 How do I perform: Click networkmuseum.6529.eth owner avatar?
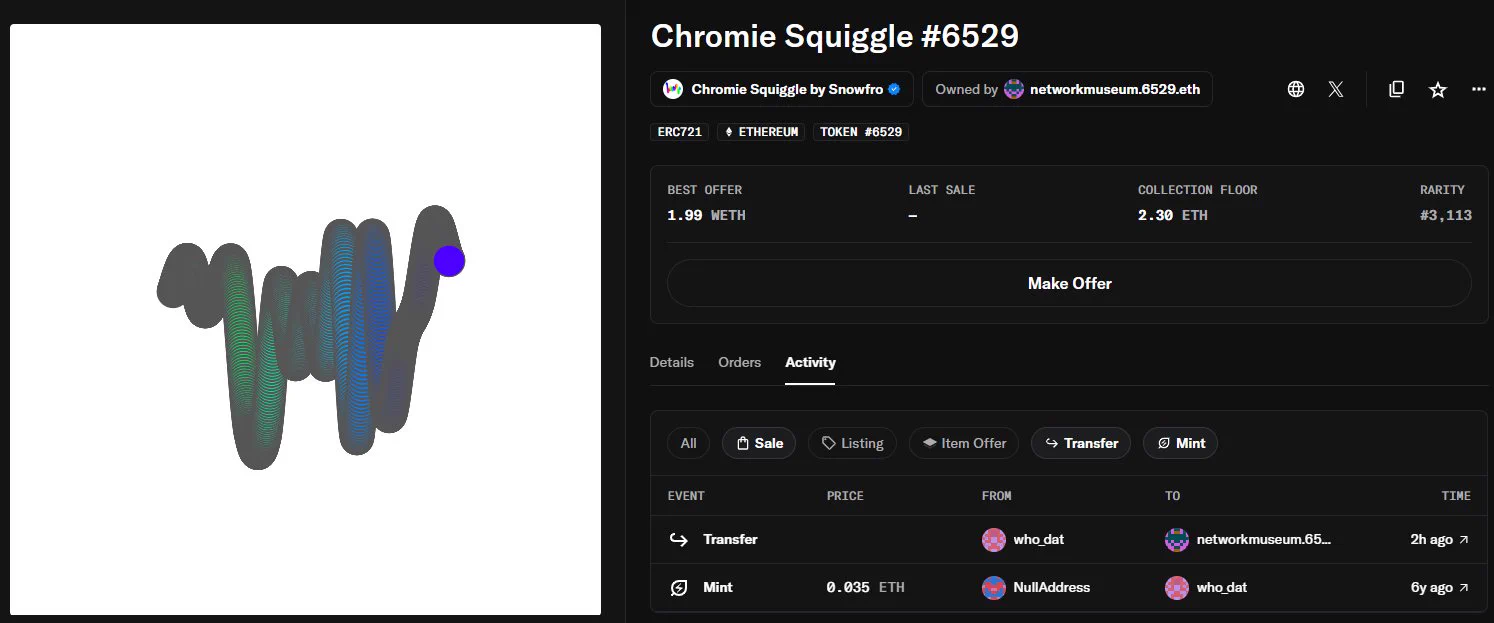[x=1014, y=89]
